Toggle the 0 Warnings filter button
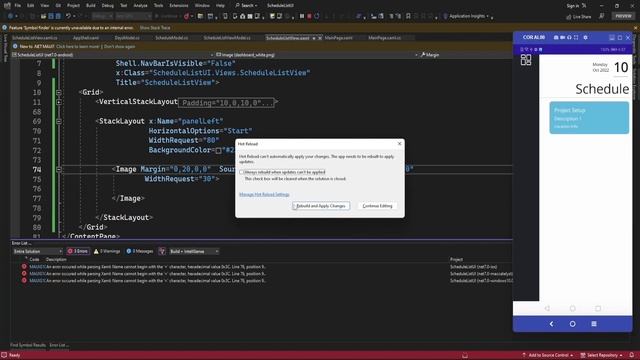 [107, 251]
